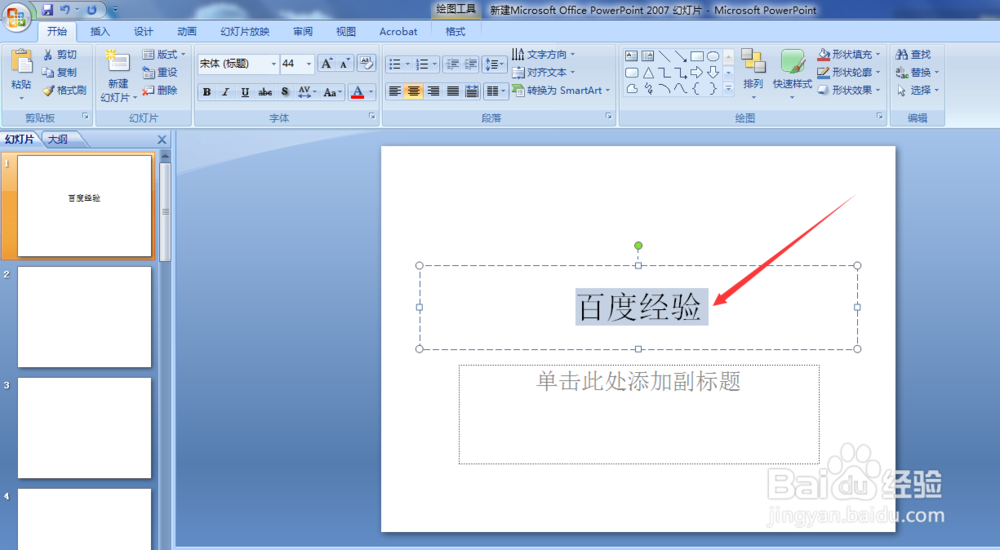Increase list indent level
The width and height of the screenshot is (1000, 550).
pos(471,64)
